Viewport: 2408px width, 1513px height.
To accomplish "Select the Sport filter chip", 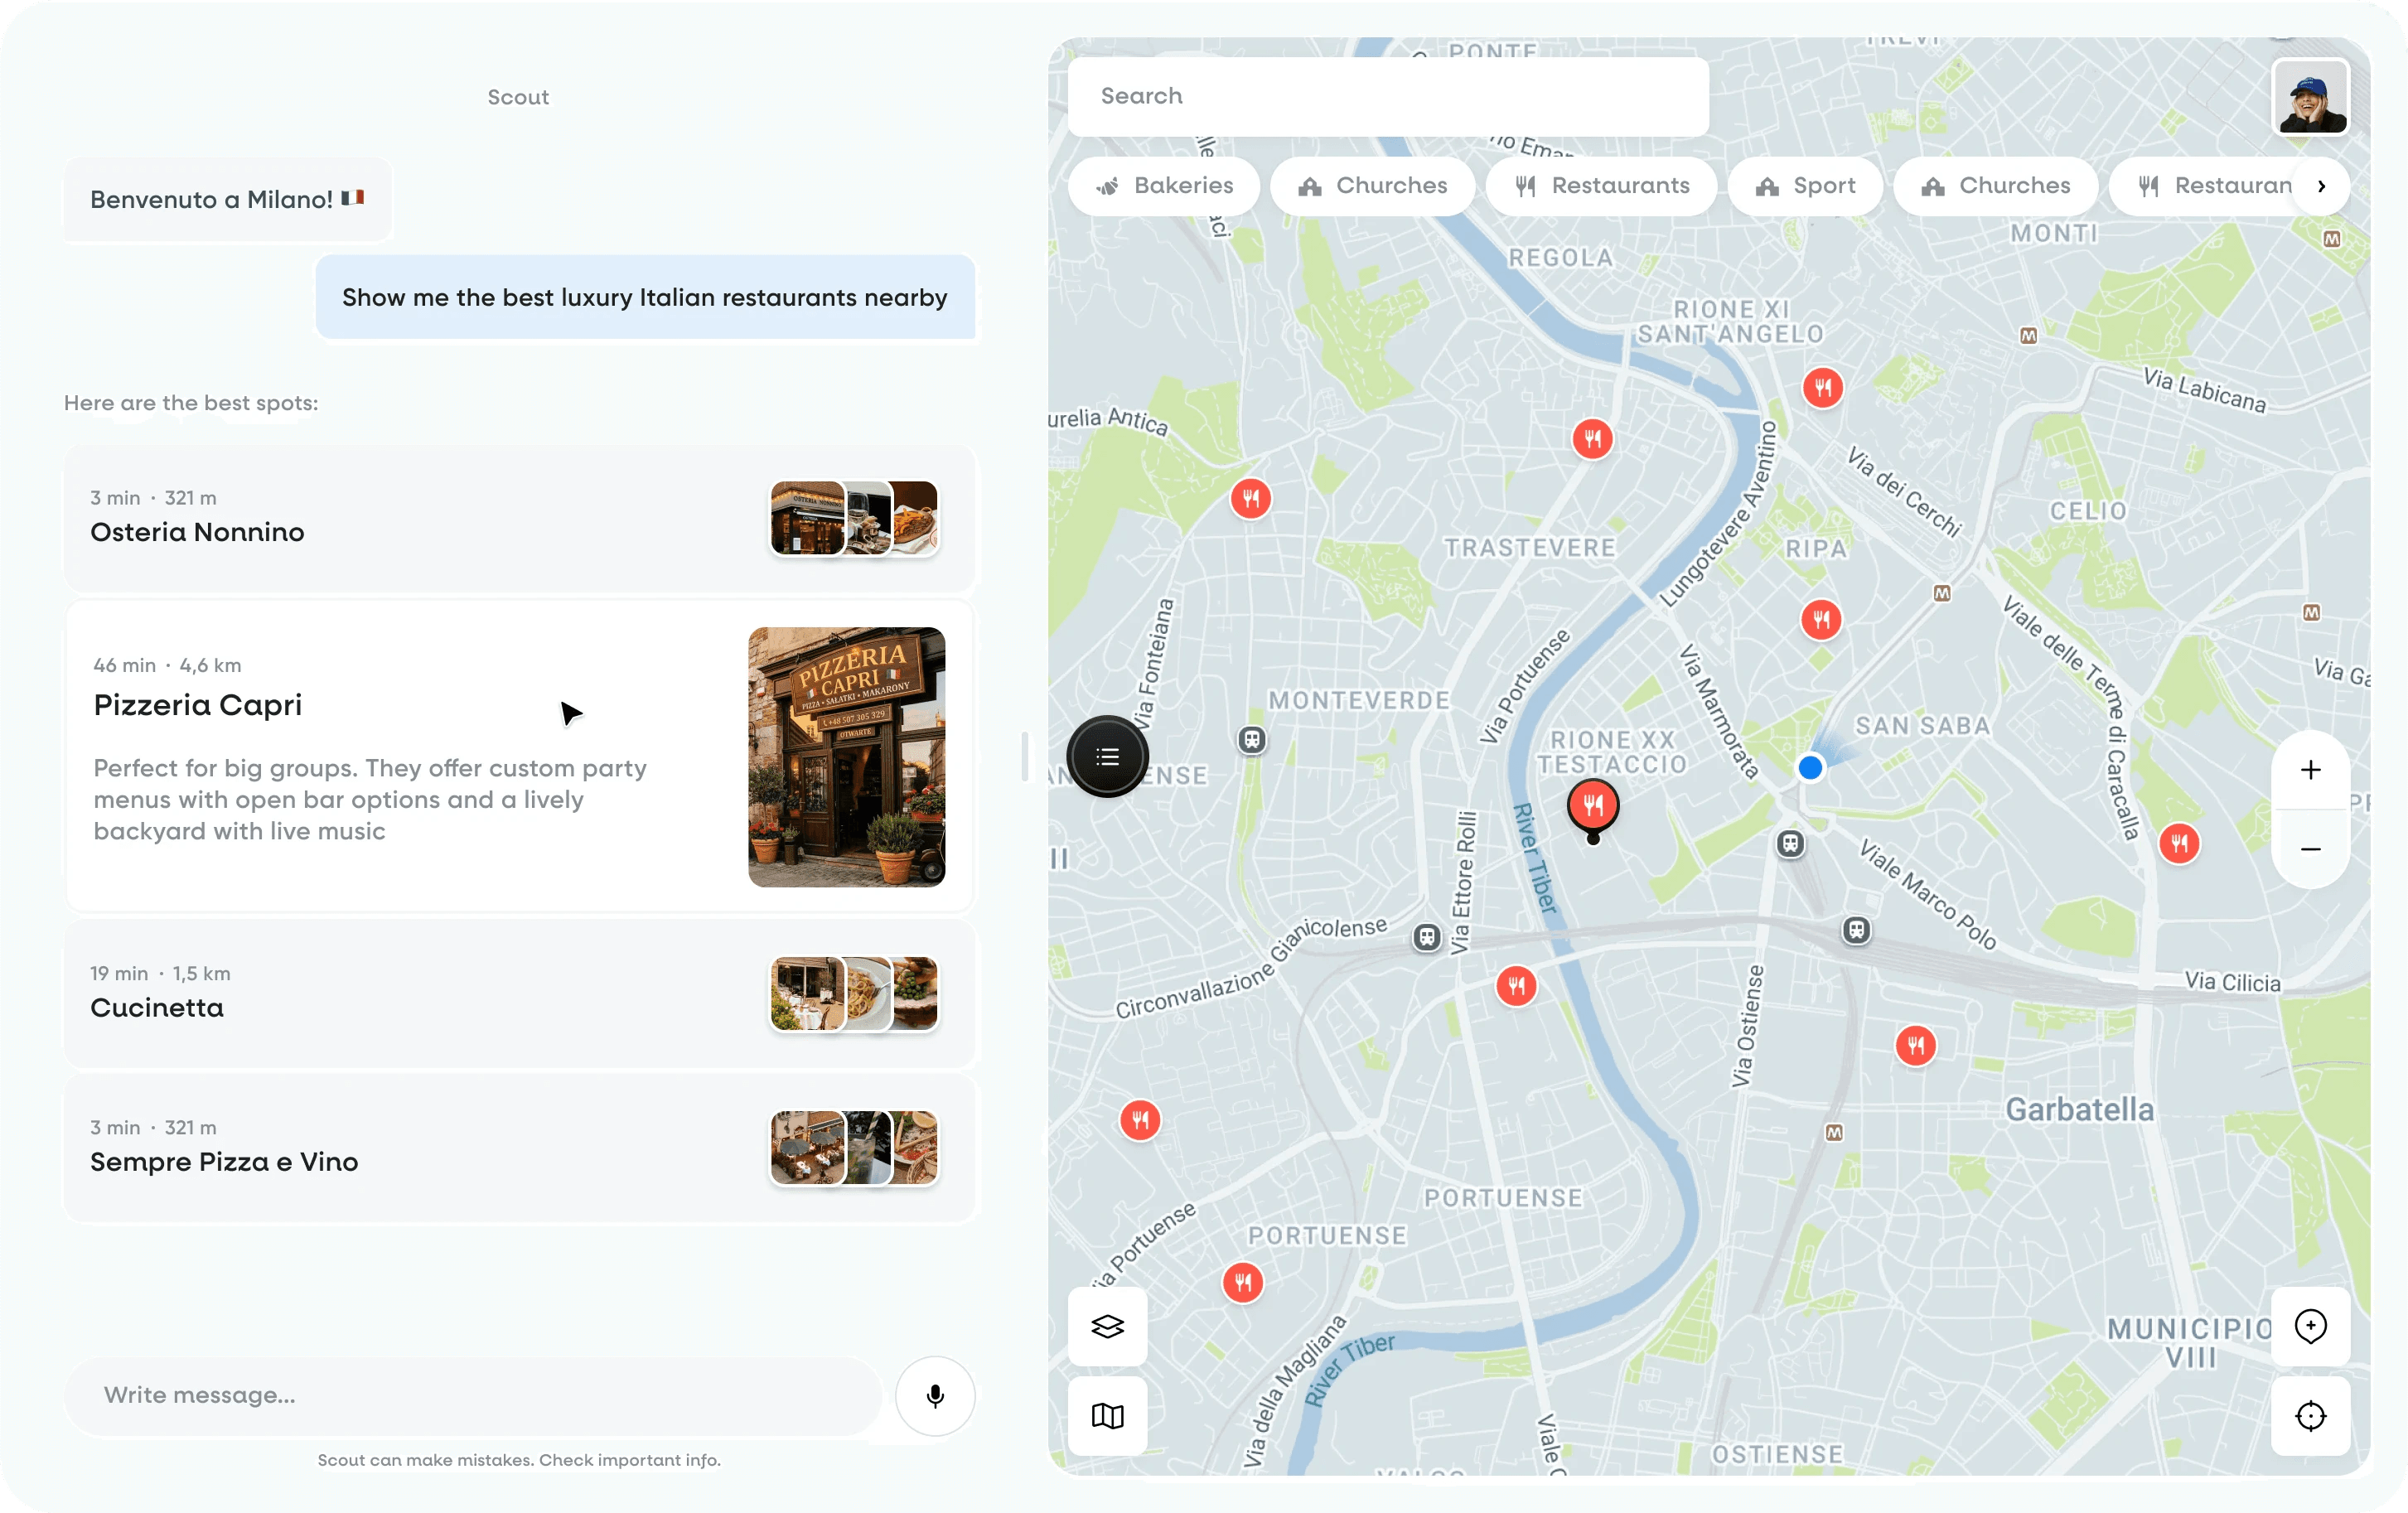I will 1805,185.
